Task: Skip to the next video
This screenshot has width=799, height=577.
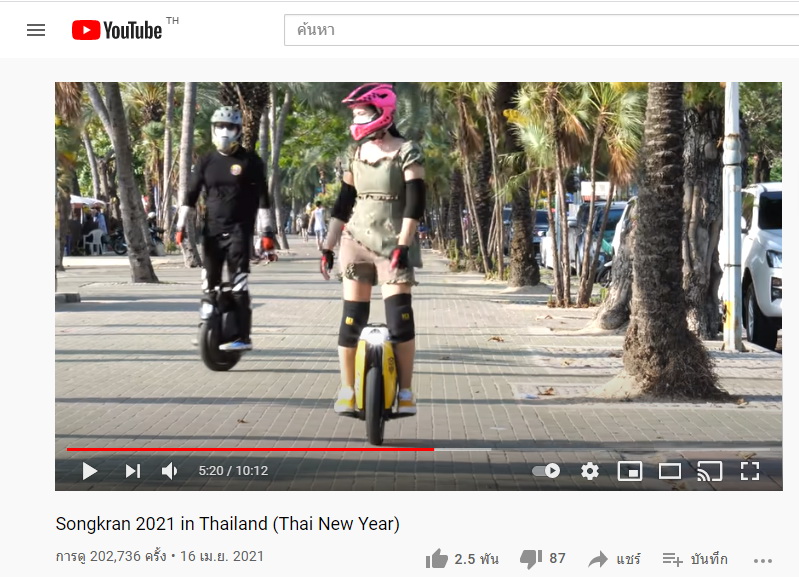Action: (133, 471)
